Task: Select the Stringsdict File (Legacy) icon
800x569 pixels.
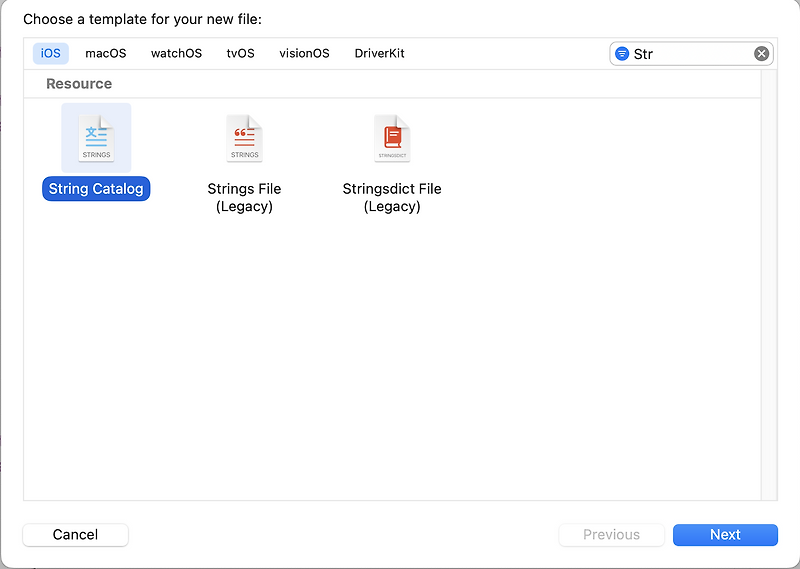Action: click(392, 138)
